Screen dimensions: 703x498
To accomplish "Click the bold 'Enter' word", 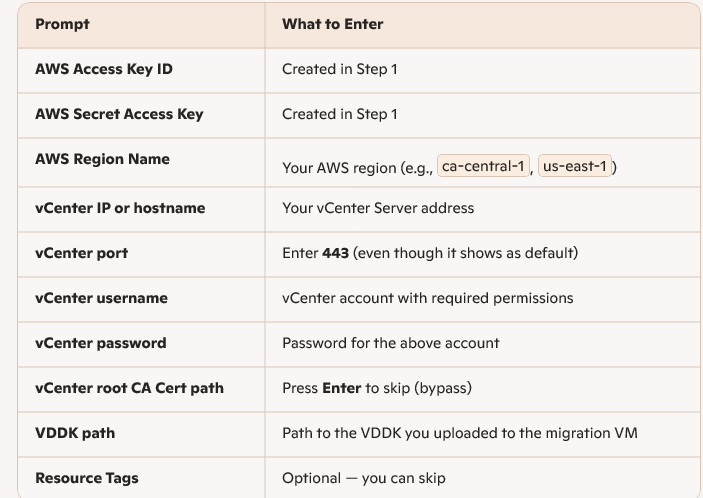I will (341, 388).
